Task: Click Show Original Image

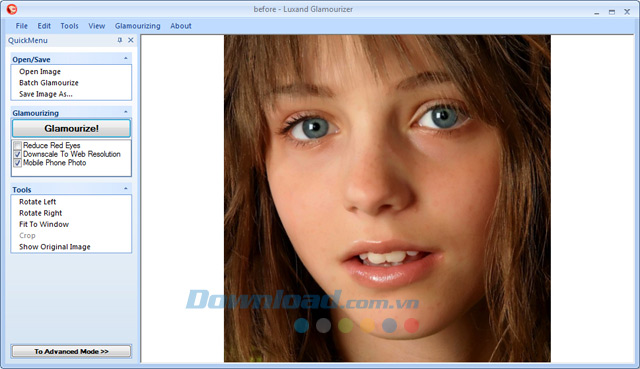Action: pos(55,247)
